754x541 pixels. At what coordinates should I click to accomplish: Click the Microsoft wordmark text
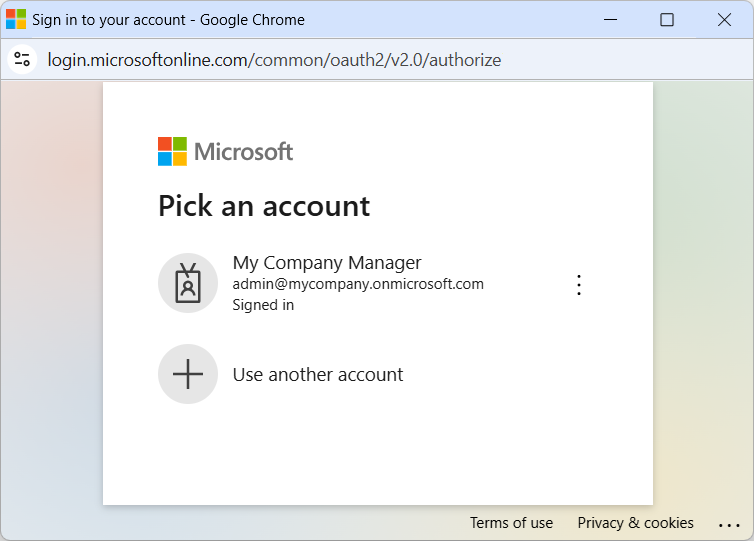tap(243, 152)
